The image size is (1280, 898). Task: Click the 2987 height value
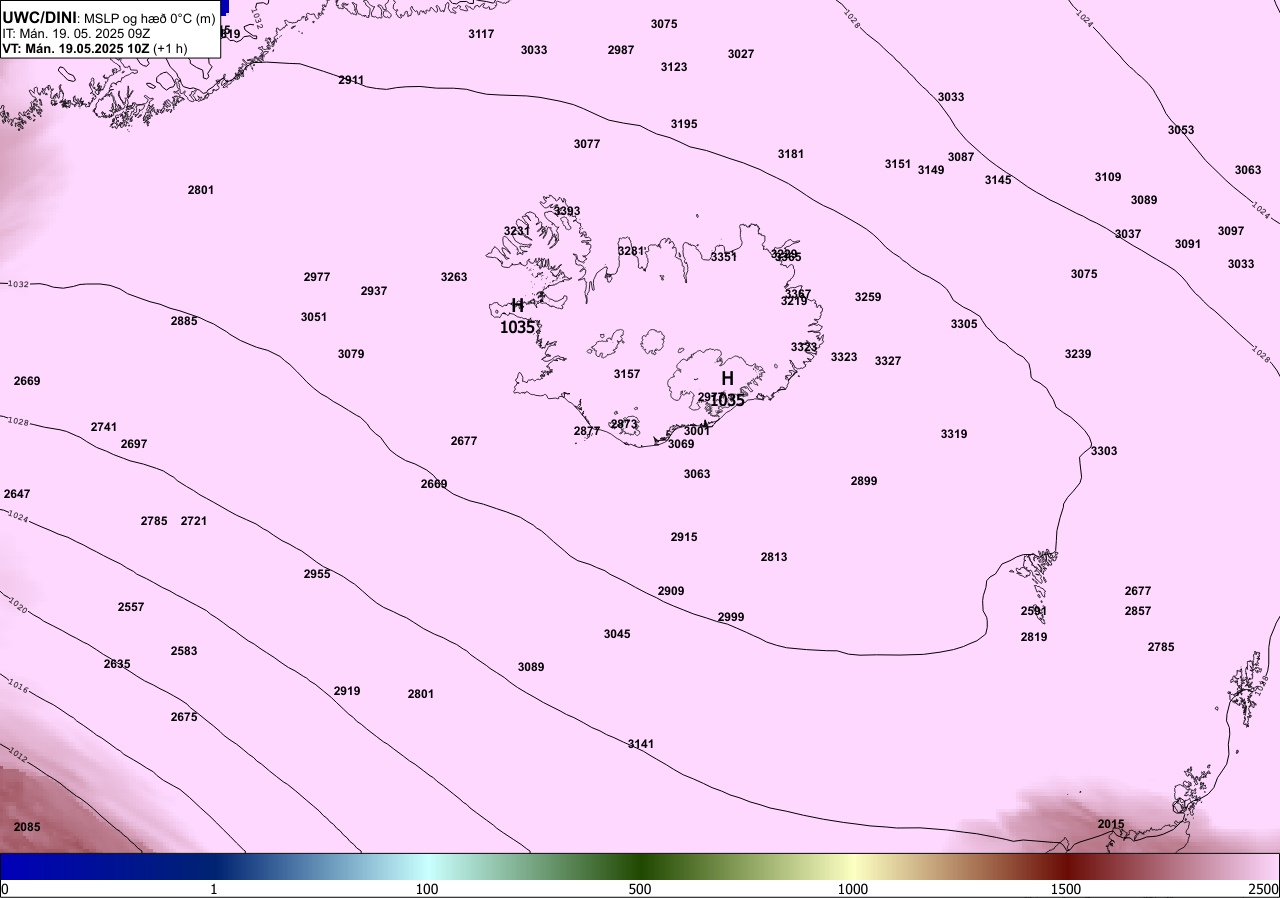[621, 50]
